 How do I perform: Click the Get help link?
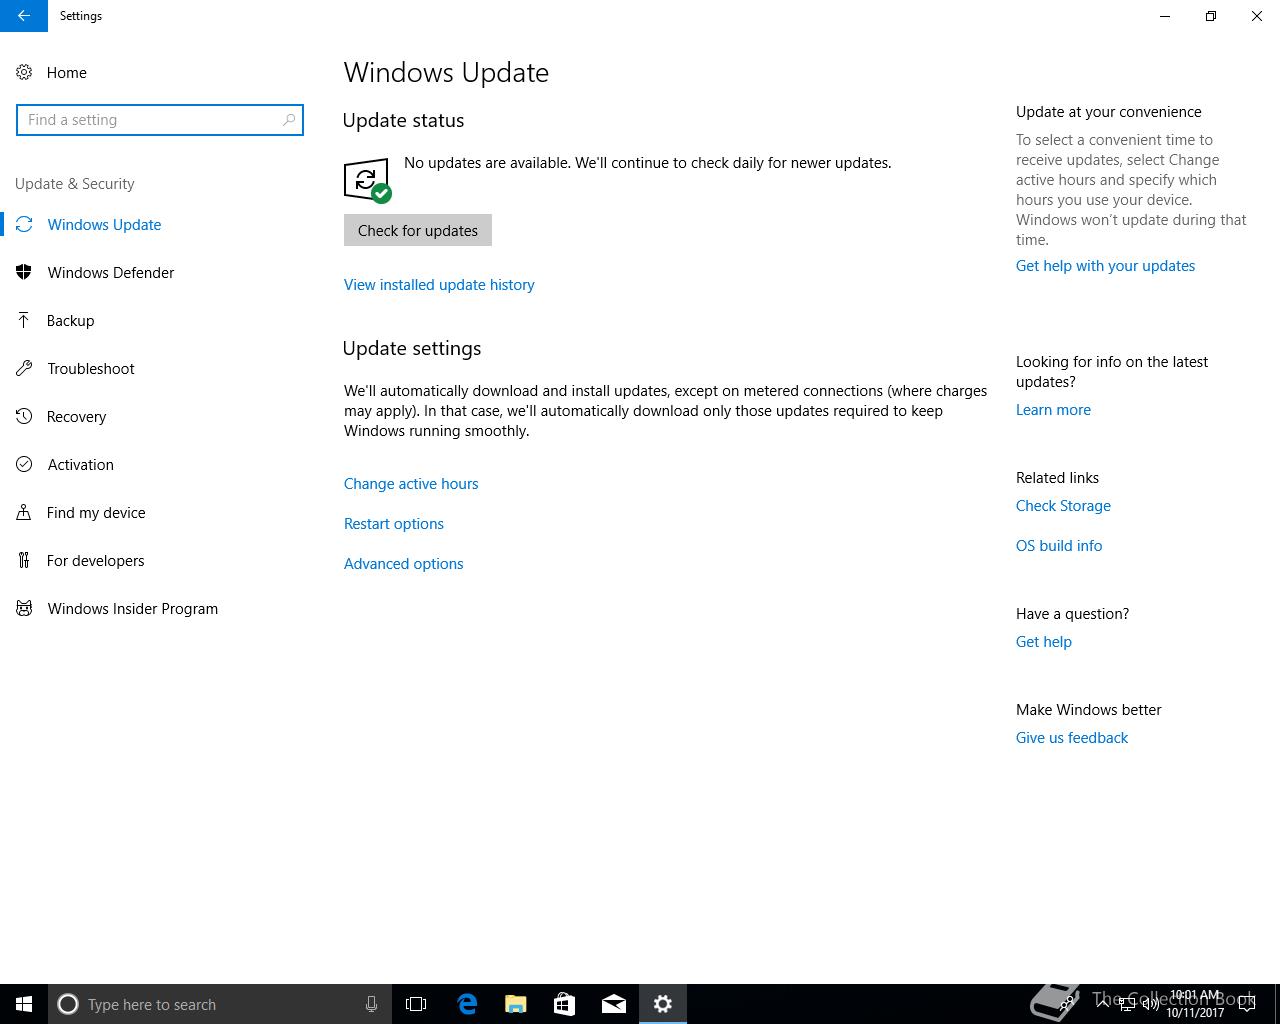1044,642
